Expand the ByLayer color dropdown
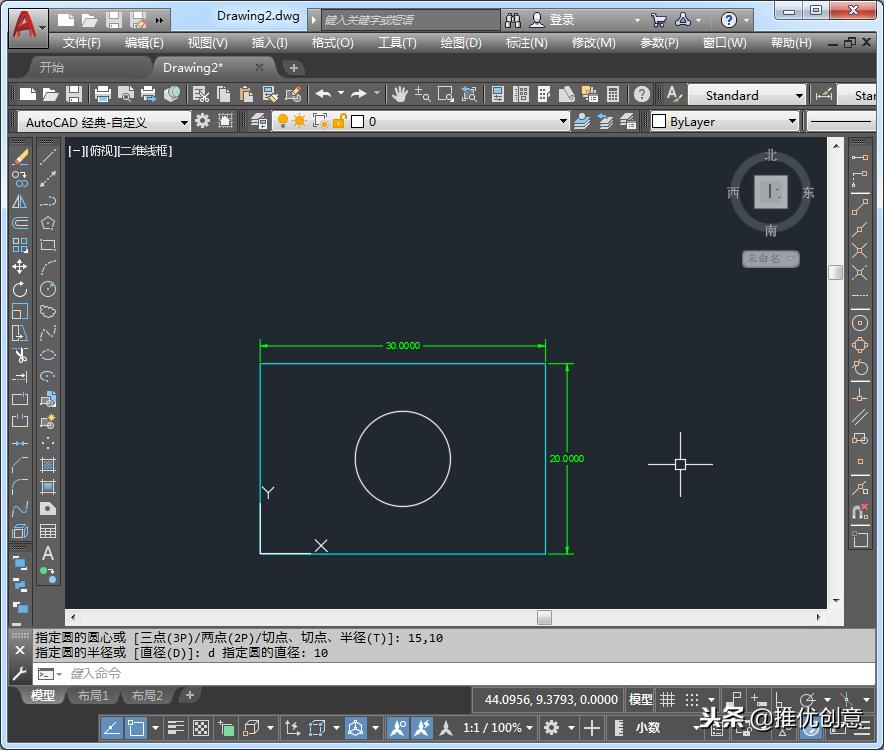This screenshot has height=750, width=884. 793,121
